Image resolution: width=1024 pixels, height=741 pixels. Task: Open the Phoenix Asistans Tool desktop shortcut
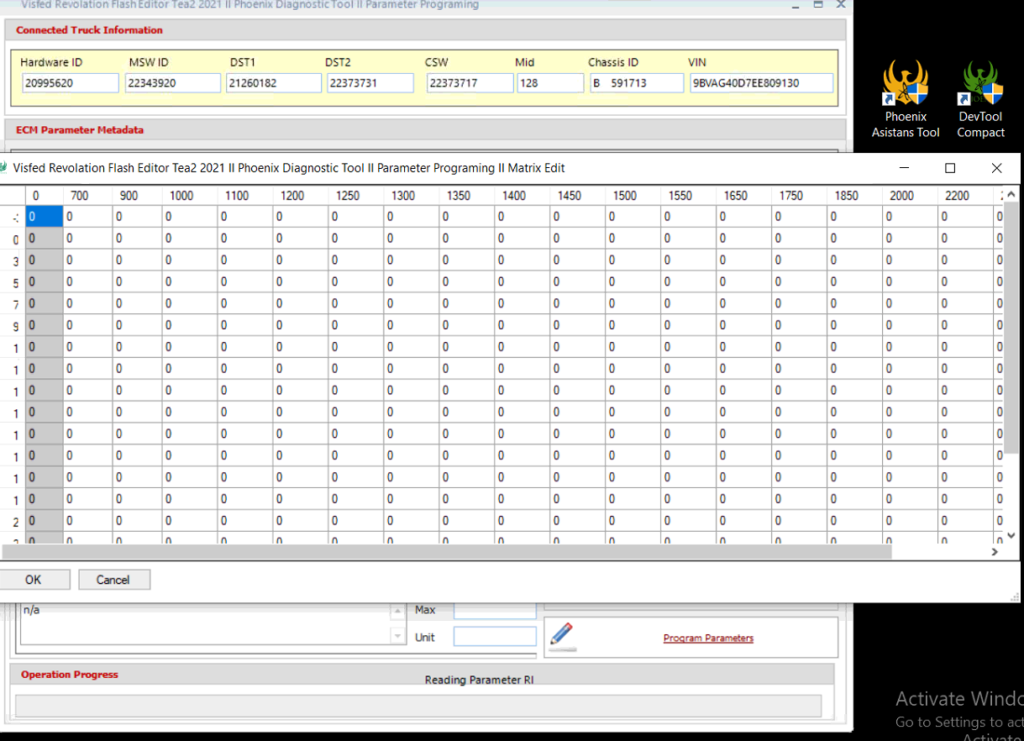point(905,99)
